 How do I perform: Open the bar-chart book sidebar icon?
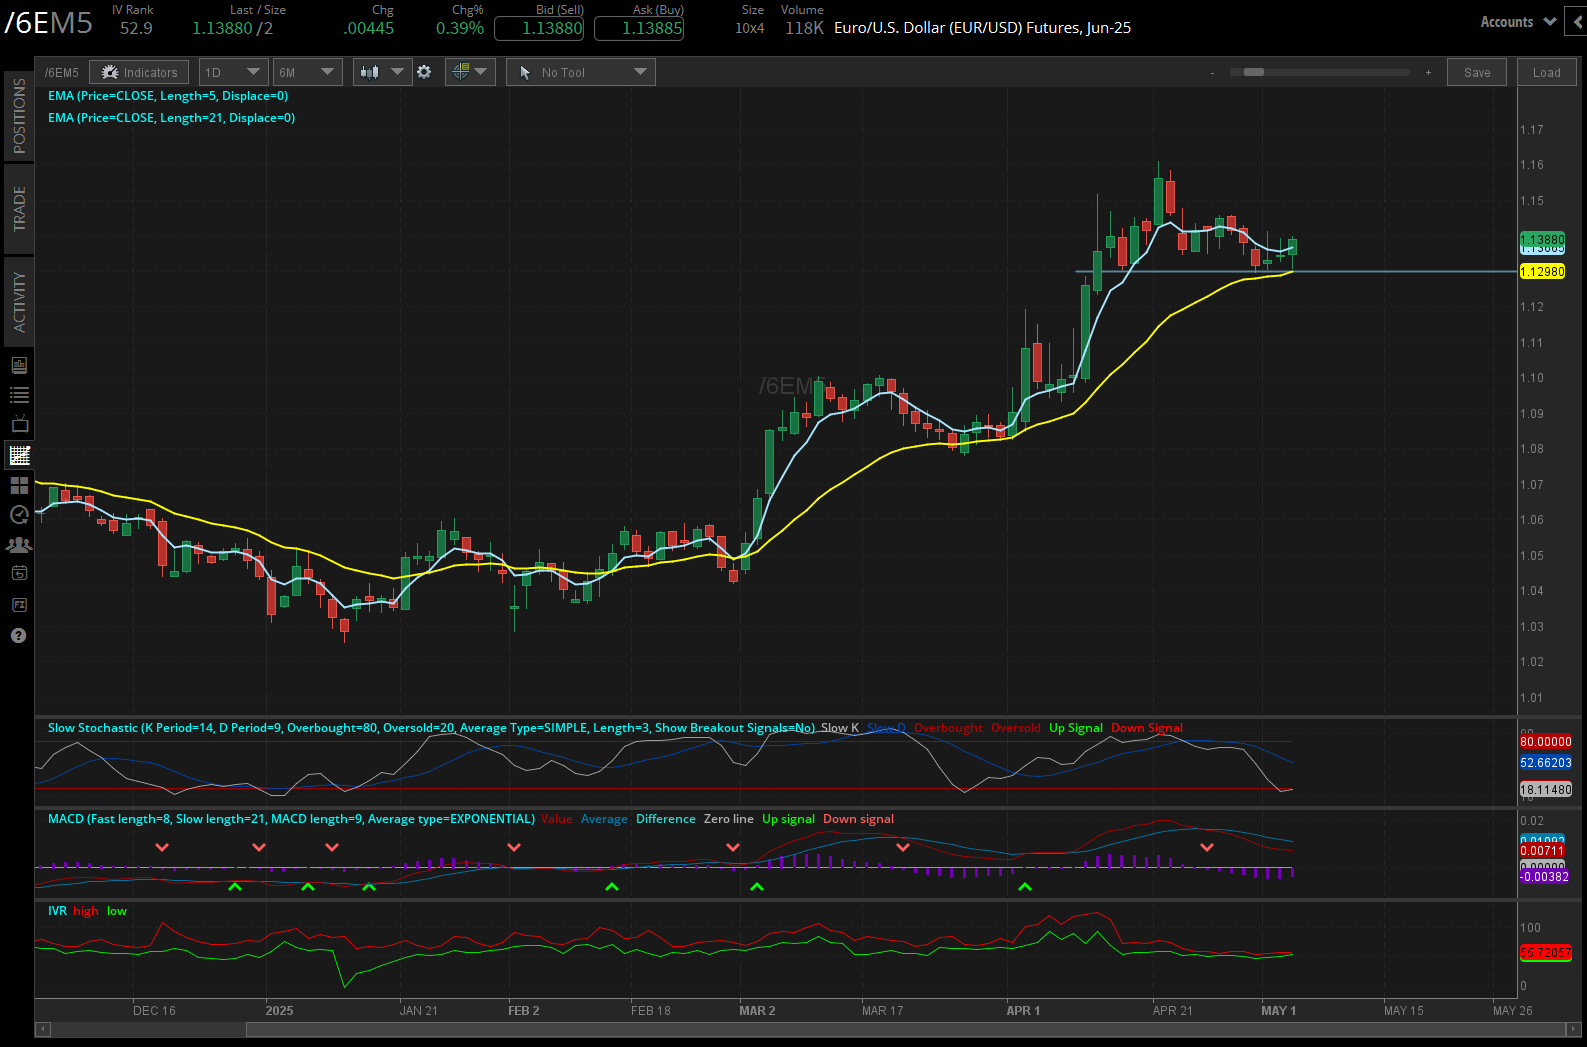[19, 365]
